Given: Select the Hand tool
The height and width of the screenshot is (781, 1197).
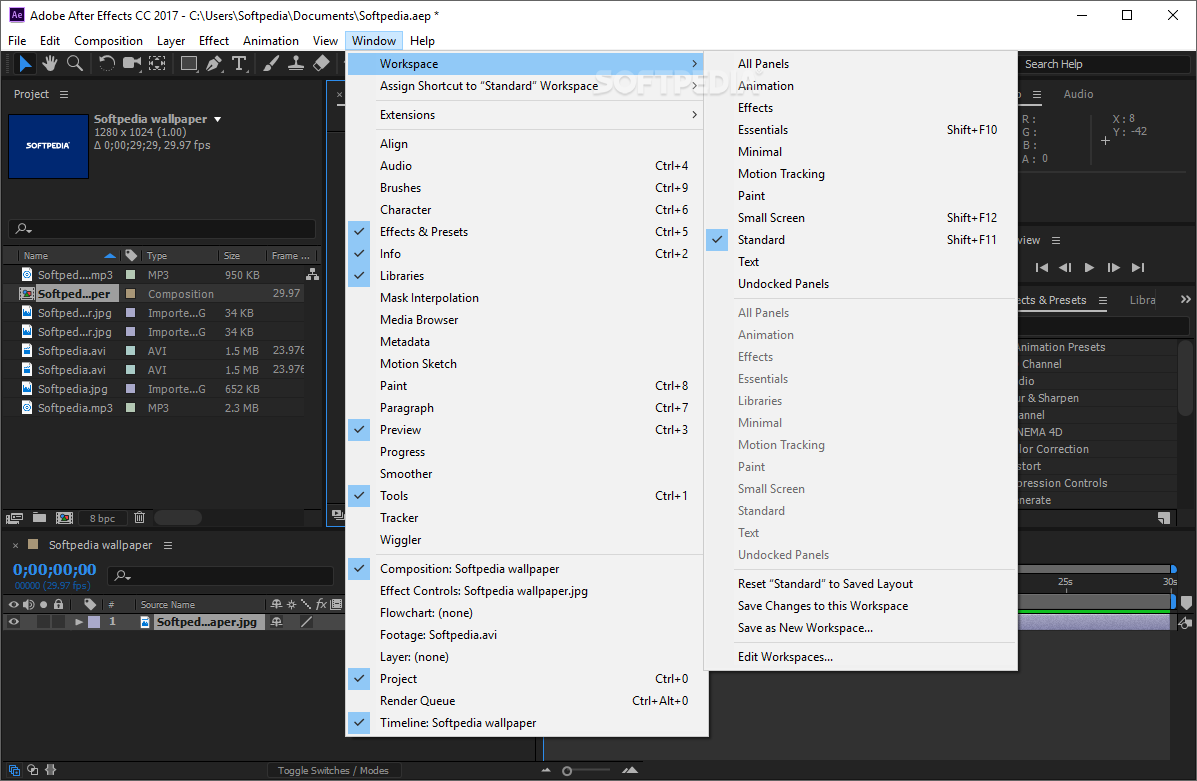Looking at the screenshot, I should (50, 63).
